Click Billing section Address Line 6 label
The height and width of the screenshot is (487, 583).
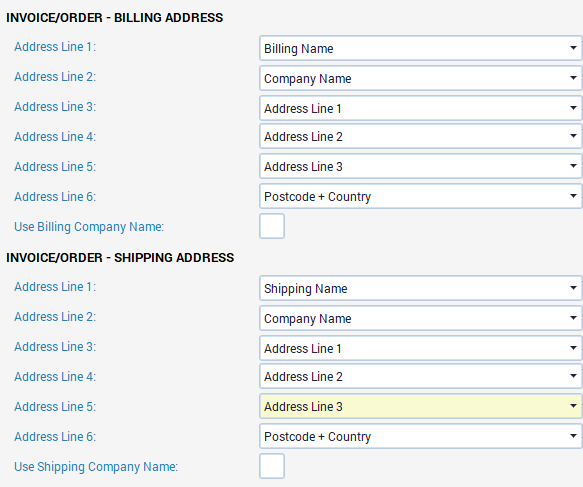(55, 197)
